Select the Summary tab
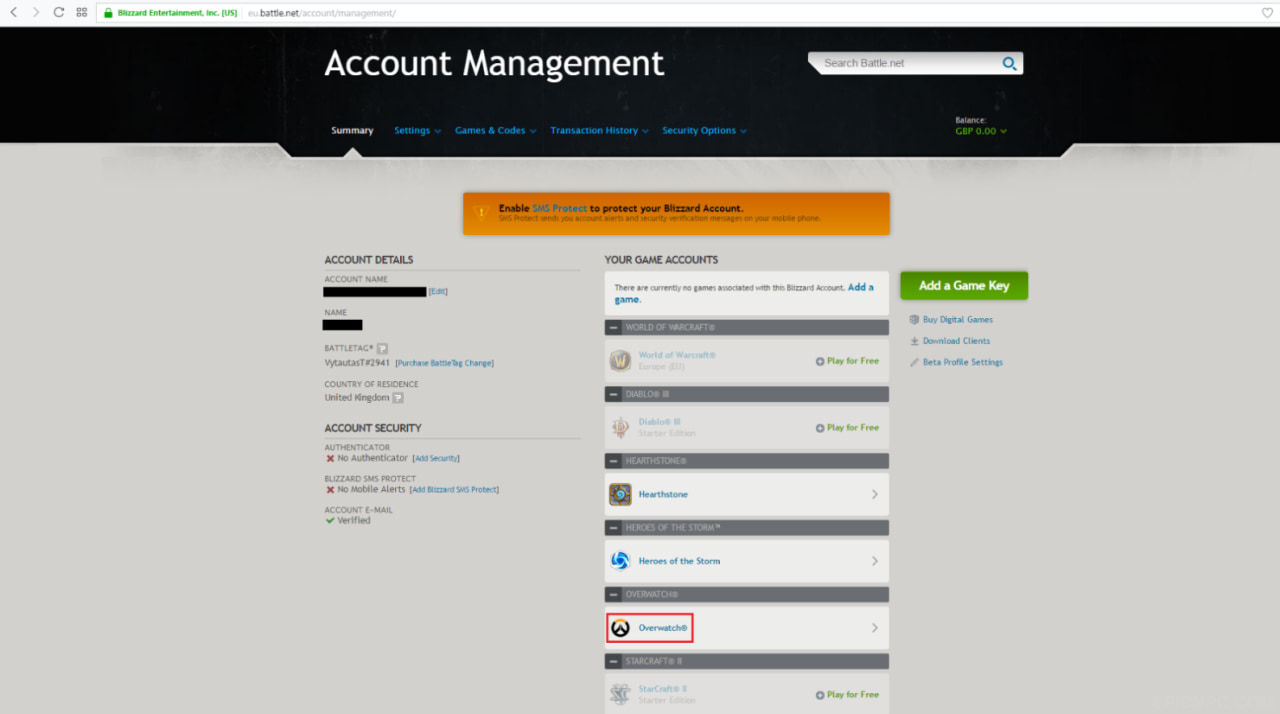 (x=352, y=130)
